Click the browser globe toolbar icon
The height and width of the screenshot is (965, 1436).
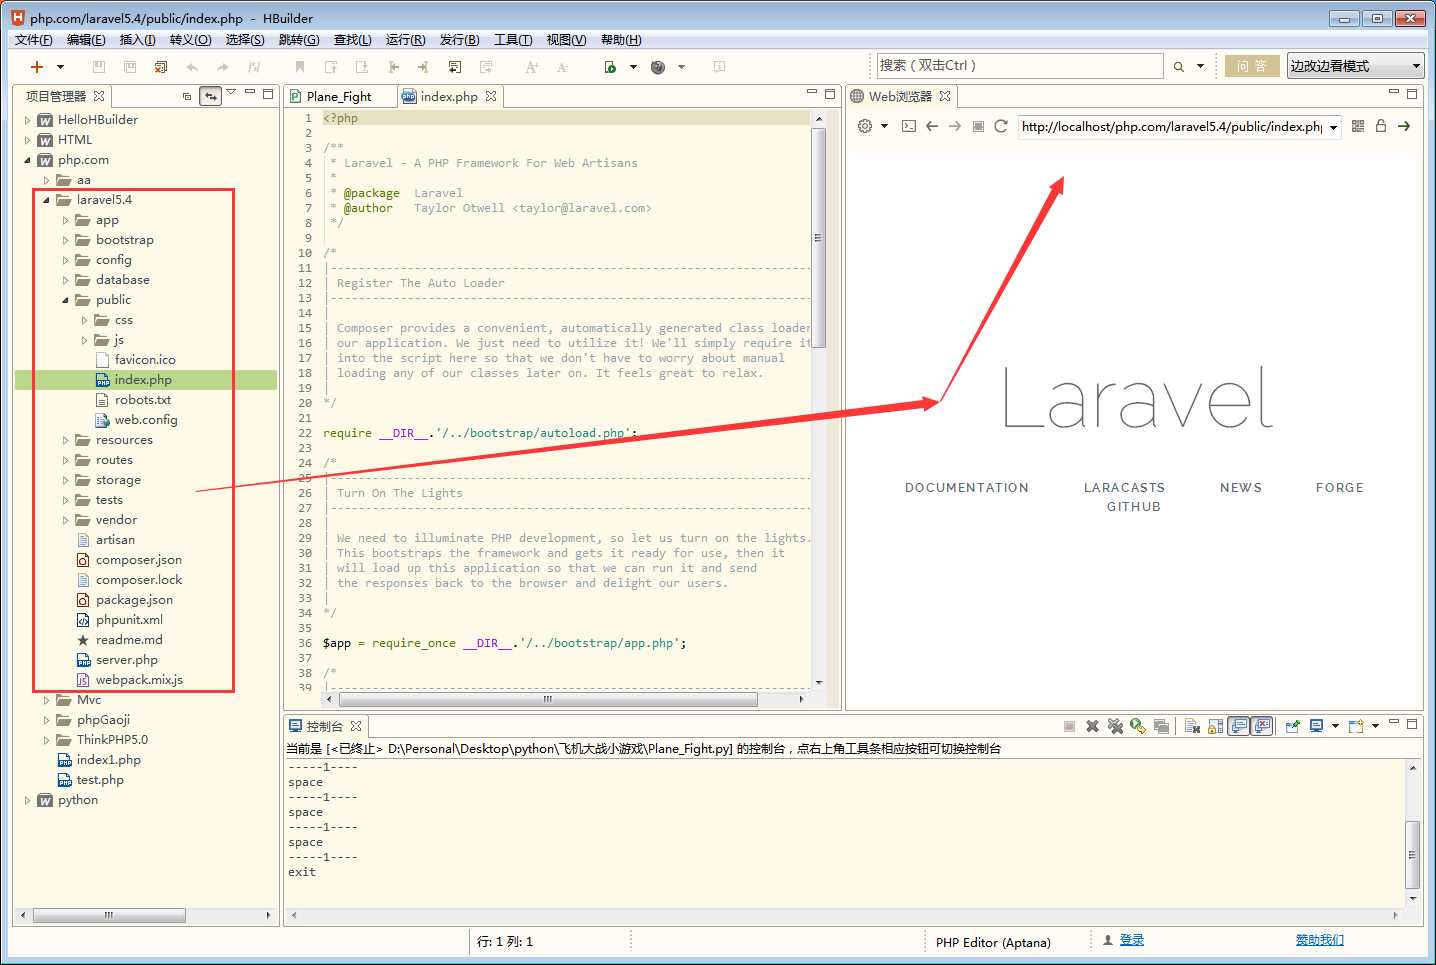[658, 67]
